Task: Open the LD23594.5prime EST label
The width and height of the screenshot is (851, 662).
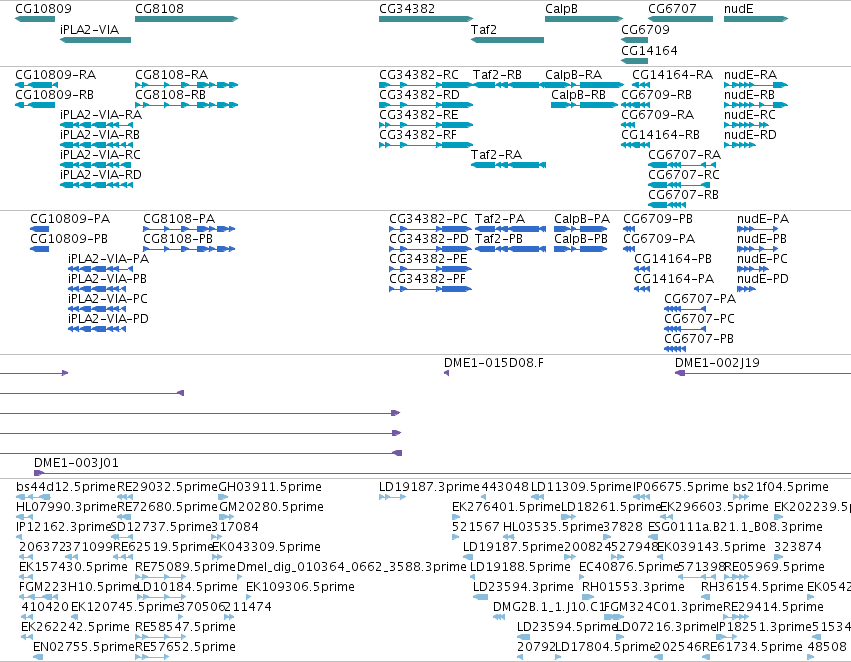Action: pyautogui.click(x=567, y=627)
